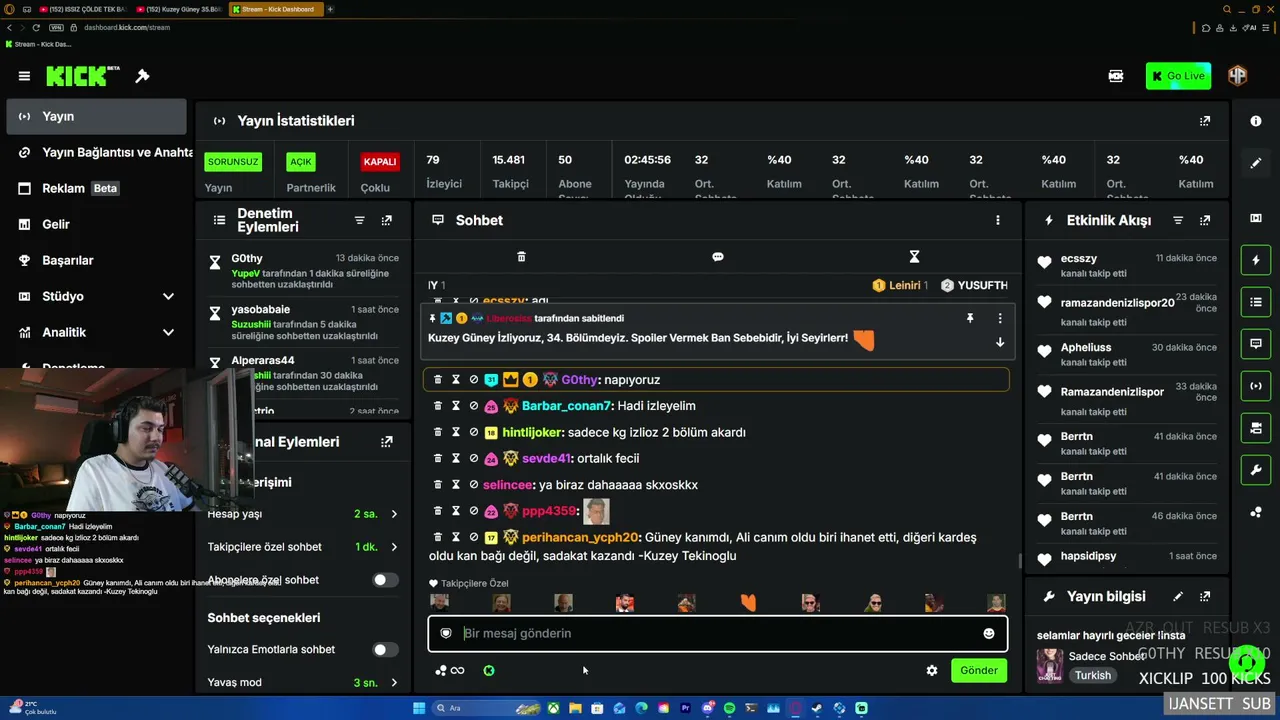The image size is (1280, 720).
Task: Select the speech bubble tab in Sohbet panel
Action: (x=717, y=257)
